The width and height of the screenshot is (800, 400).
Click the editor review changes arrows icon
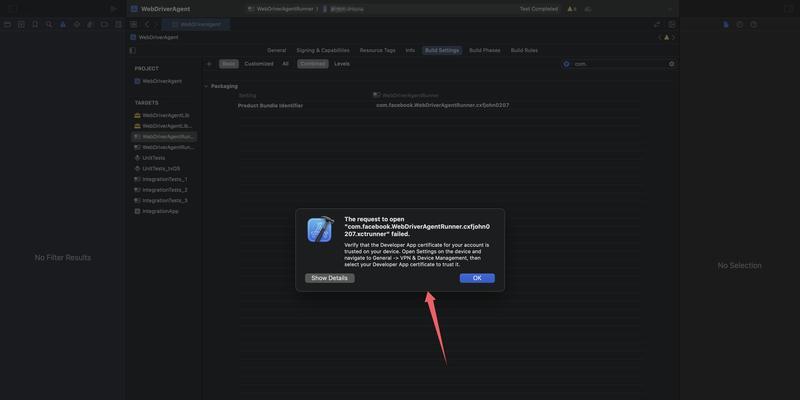pyautogui.click(x=657, y=24)
